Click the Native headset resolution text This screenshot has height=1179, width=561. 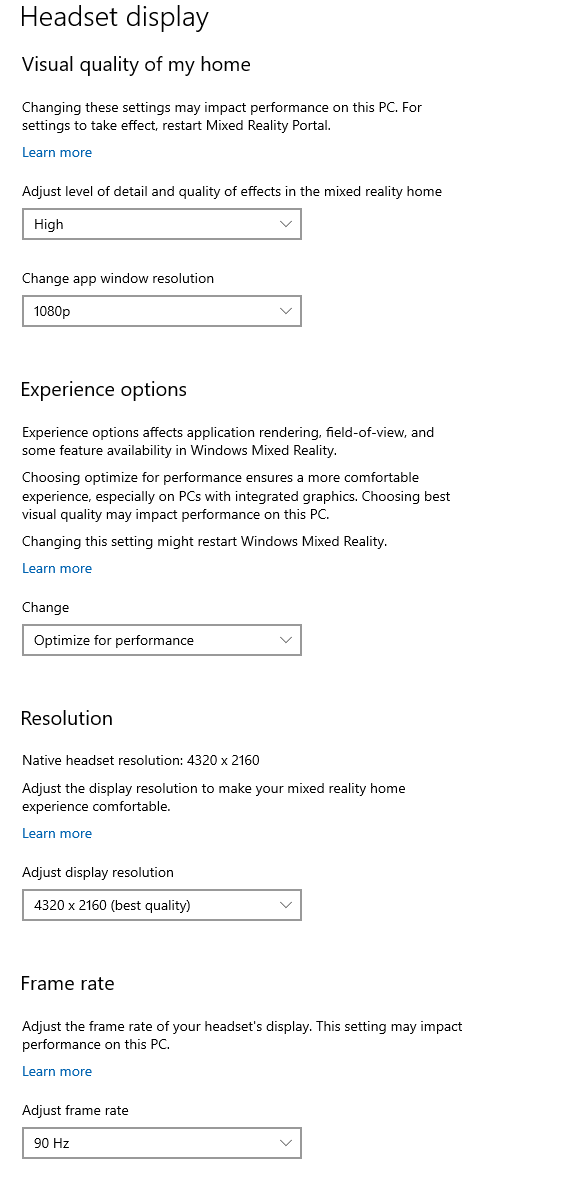point(141,760)
